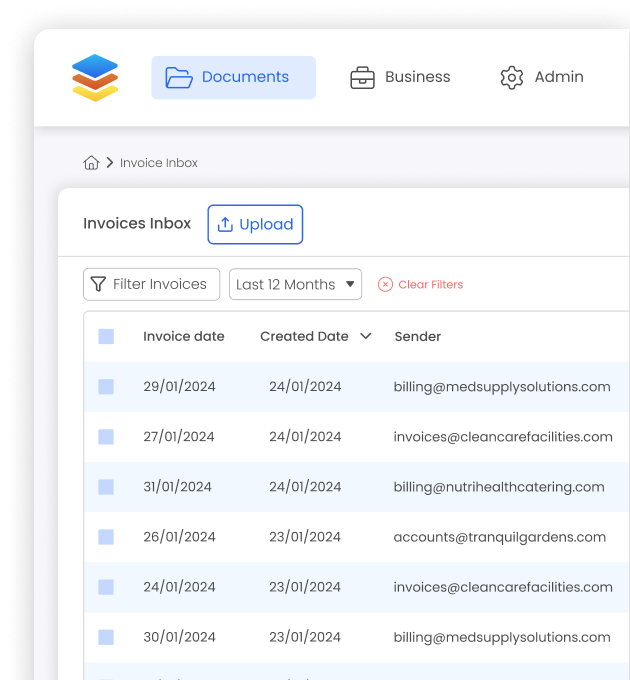Click the upload arrow icon
630x680 pixels.
pos(225,225)
